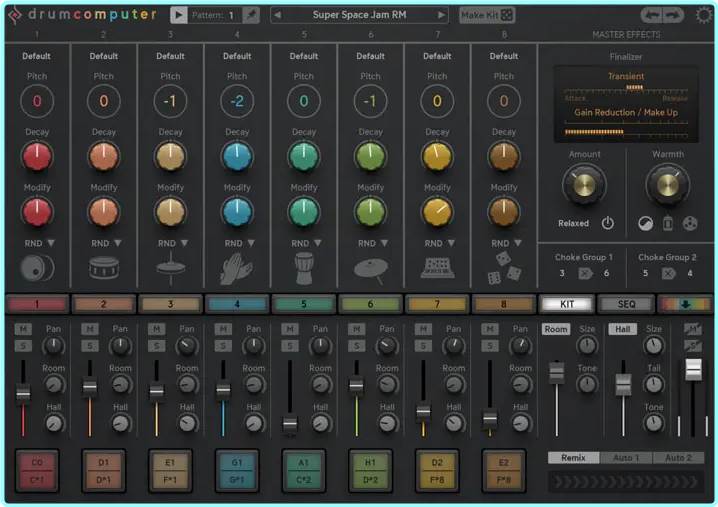Click the Pattern number field
This screenshot has width=718, height=507.
pos(214,15)
